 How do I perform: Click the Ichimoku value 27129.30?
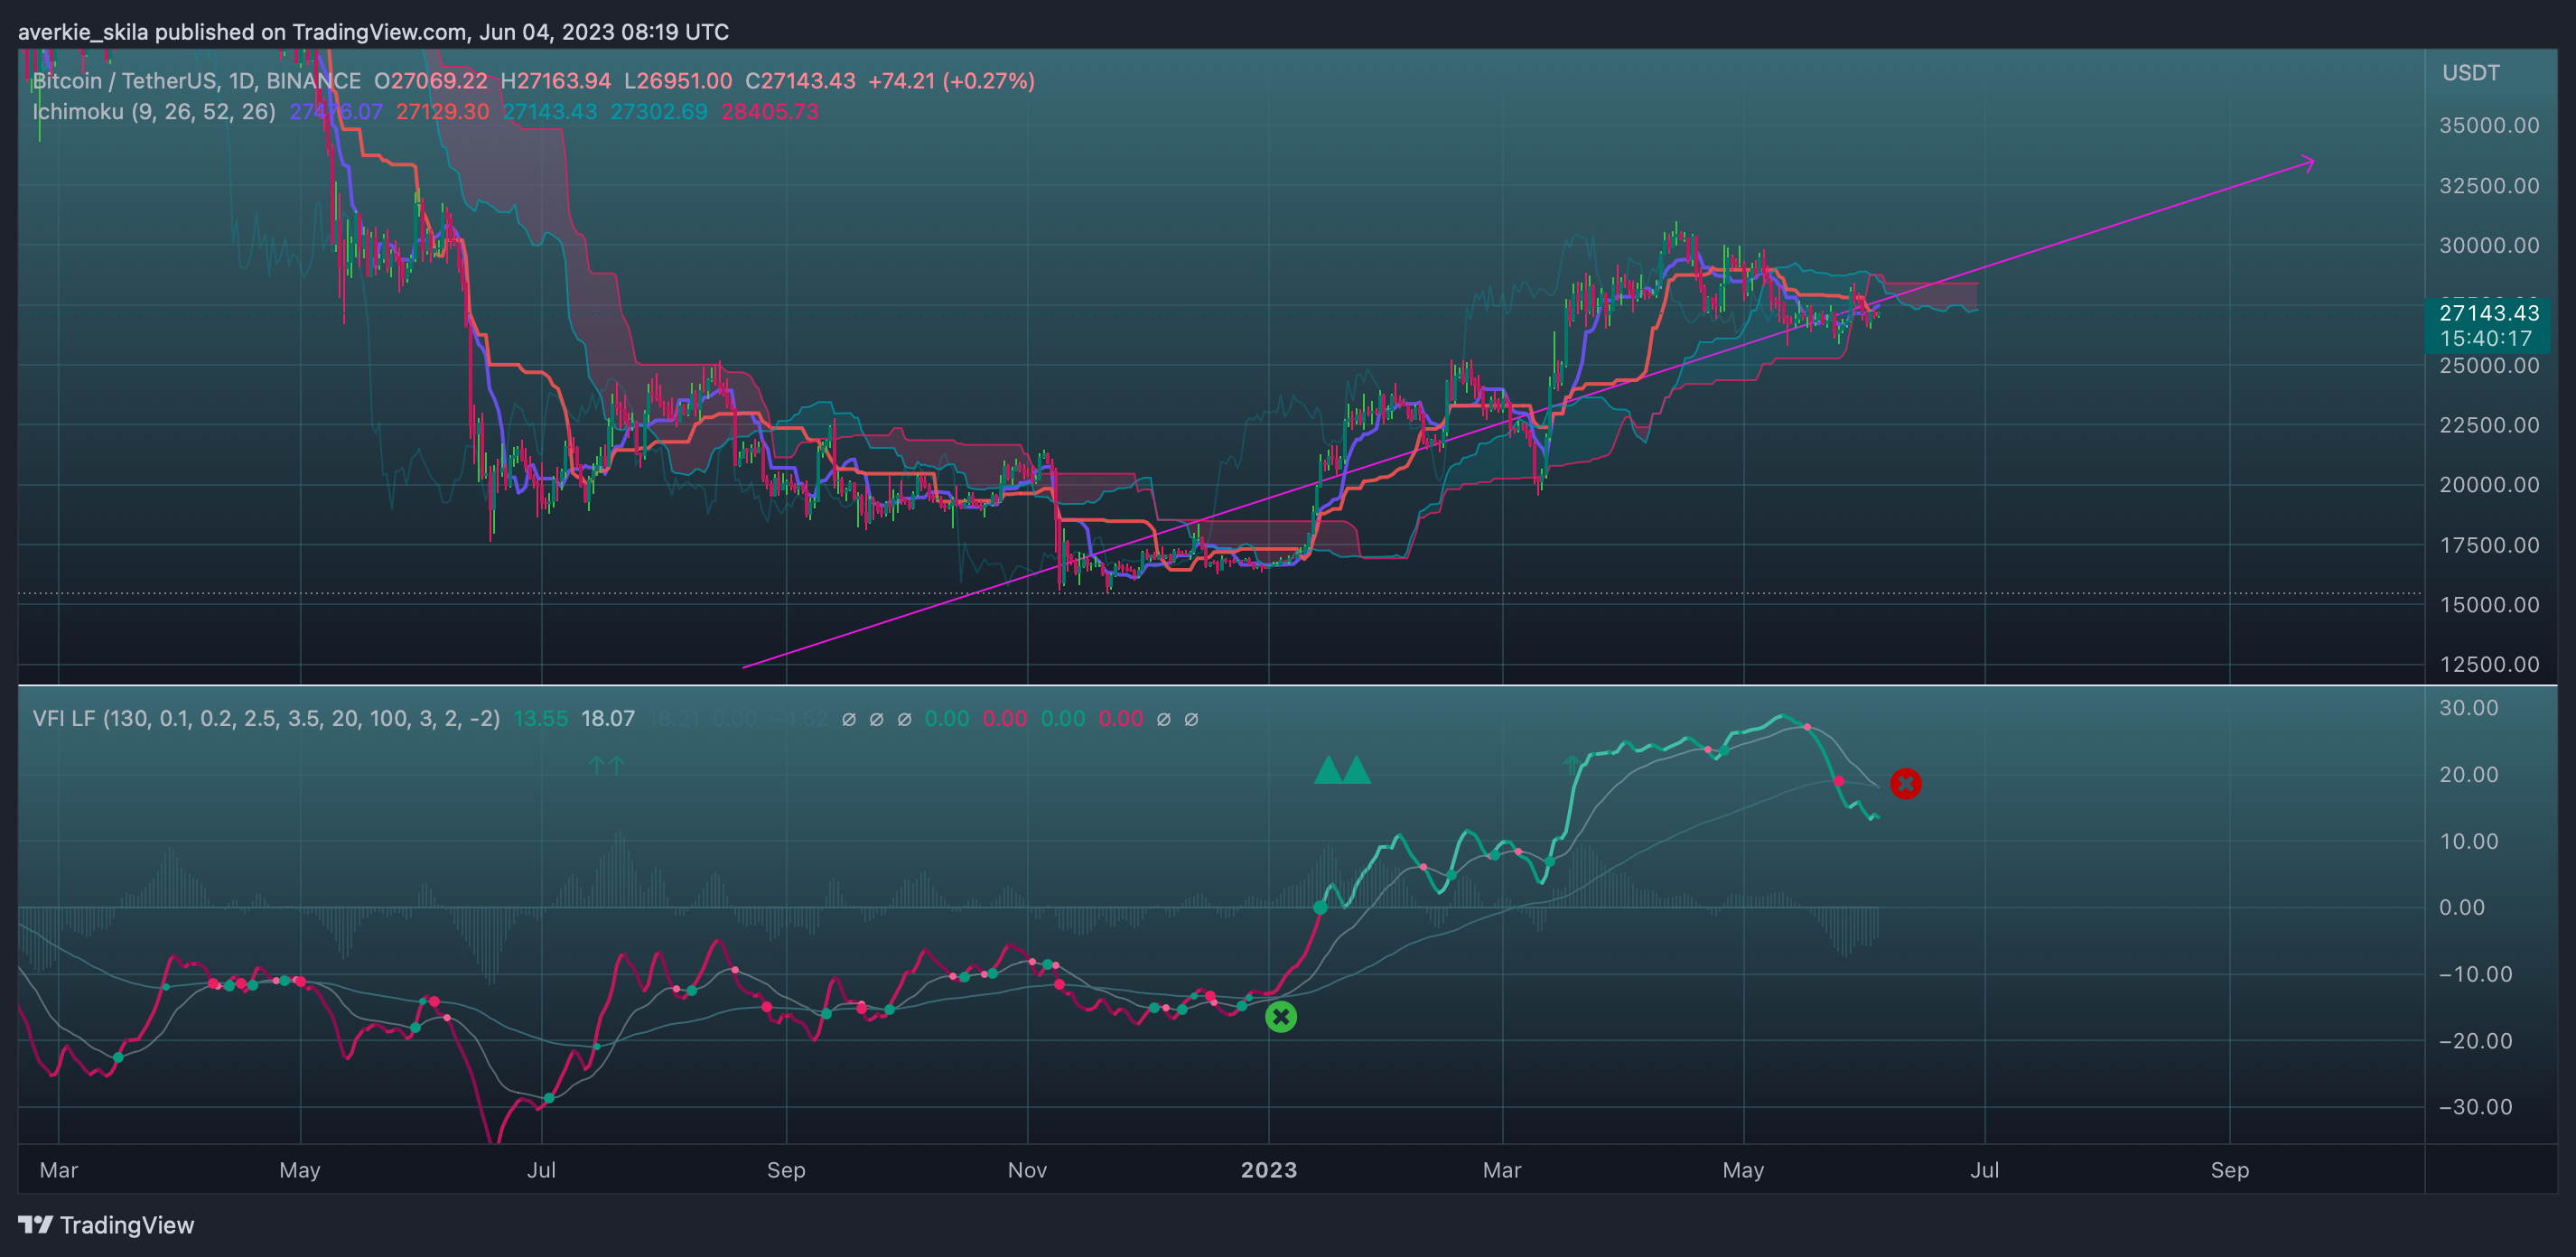point(443,112)
